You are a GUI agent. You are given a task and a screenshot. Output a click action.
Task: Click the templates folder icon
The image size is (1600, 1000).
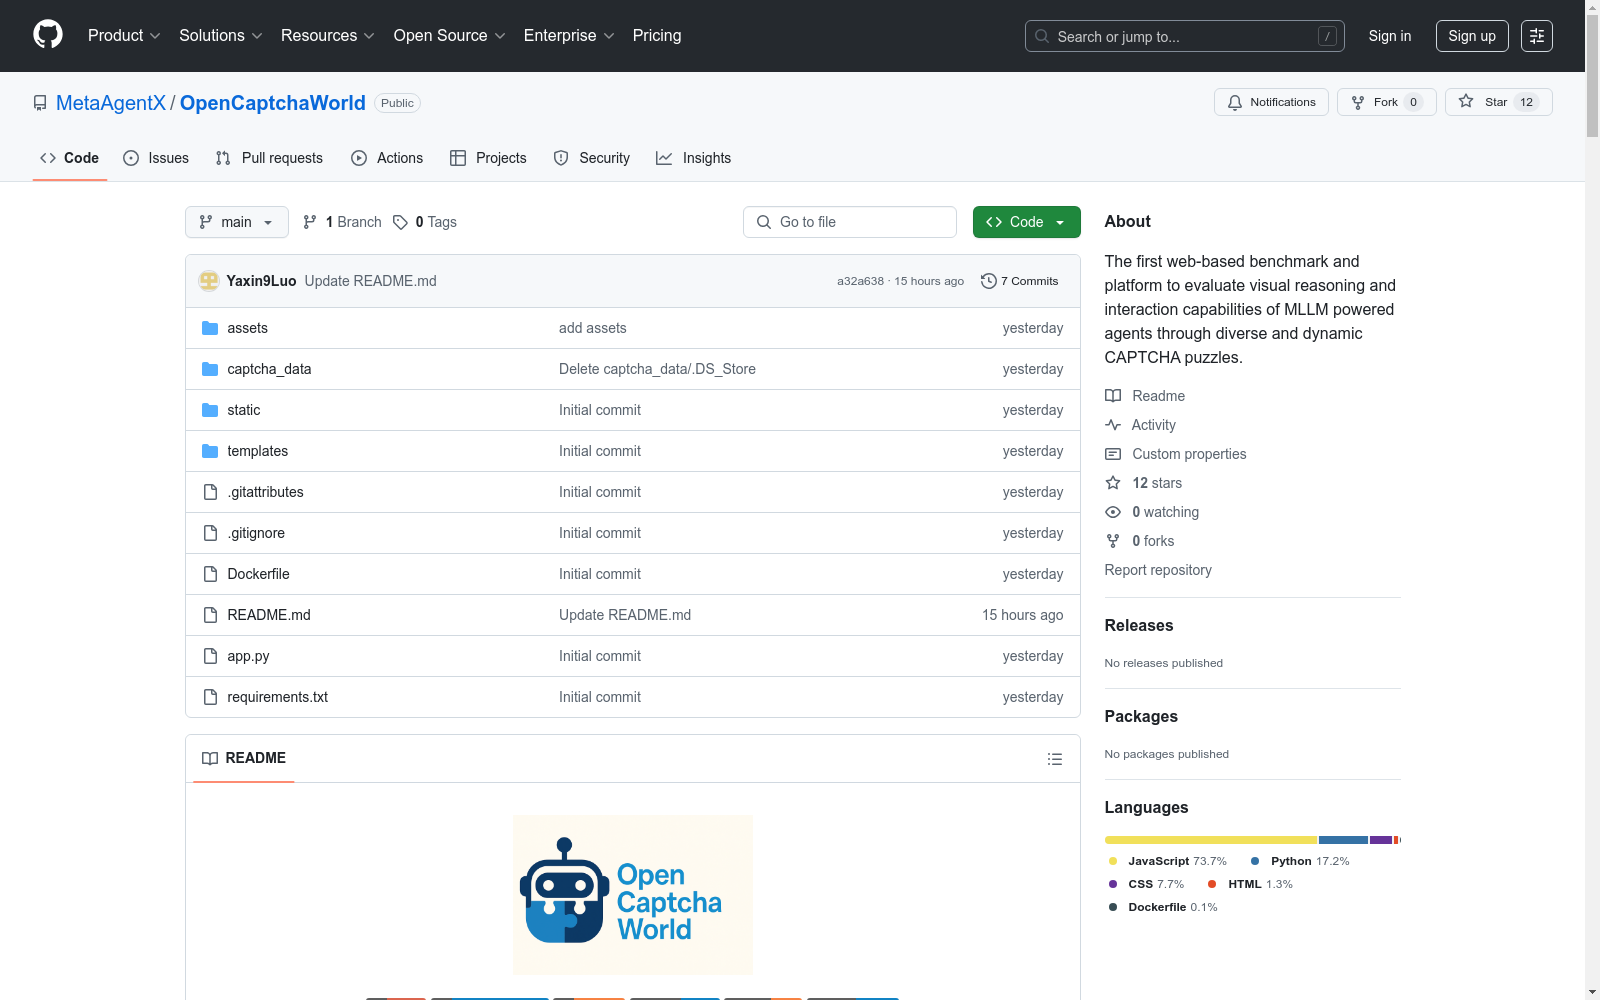[x=210, y=451]
